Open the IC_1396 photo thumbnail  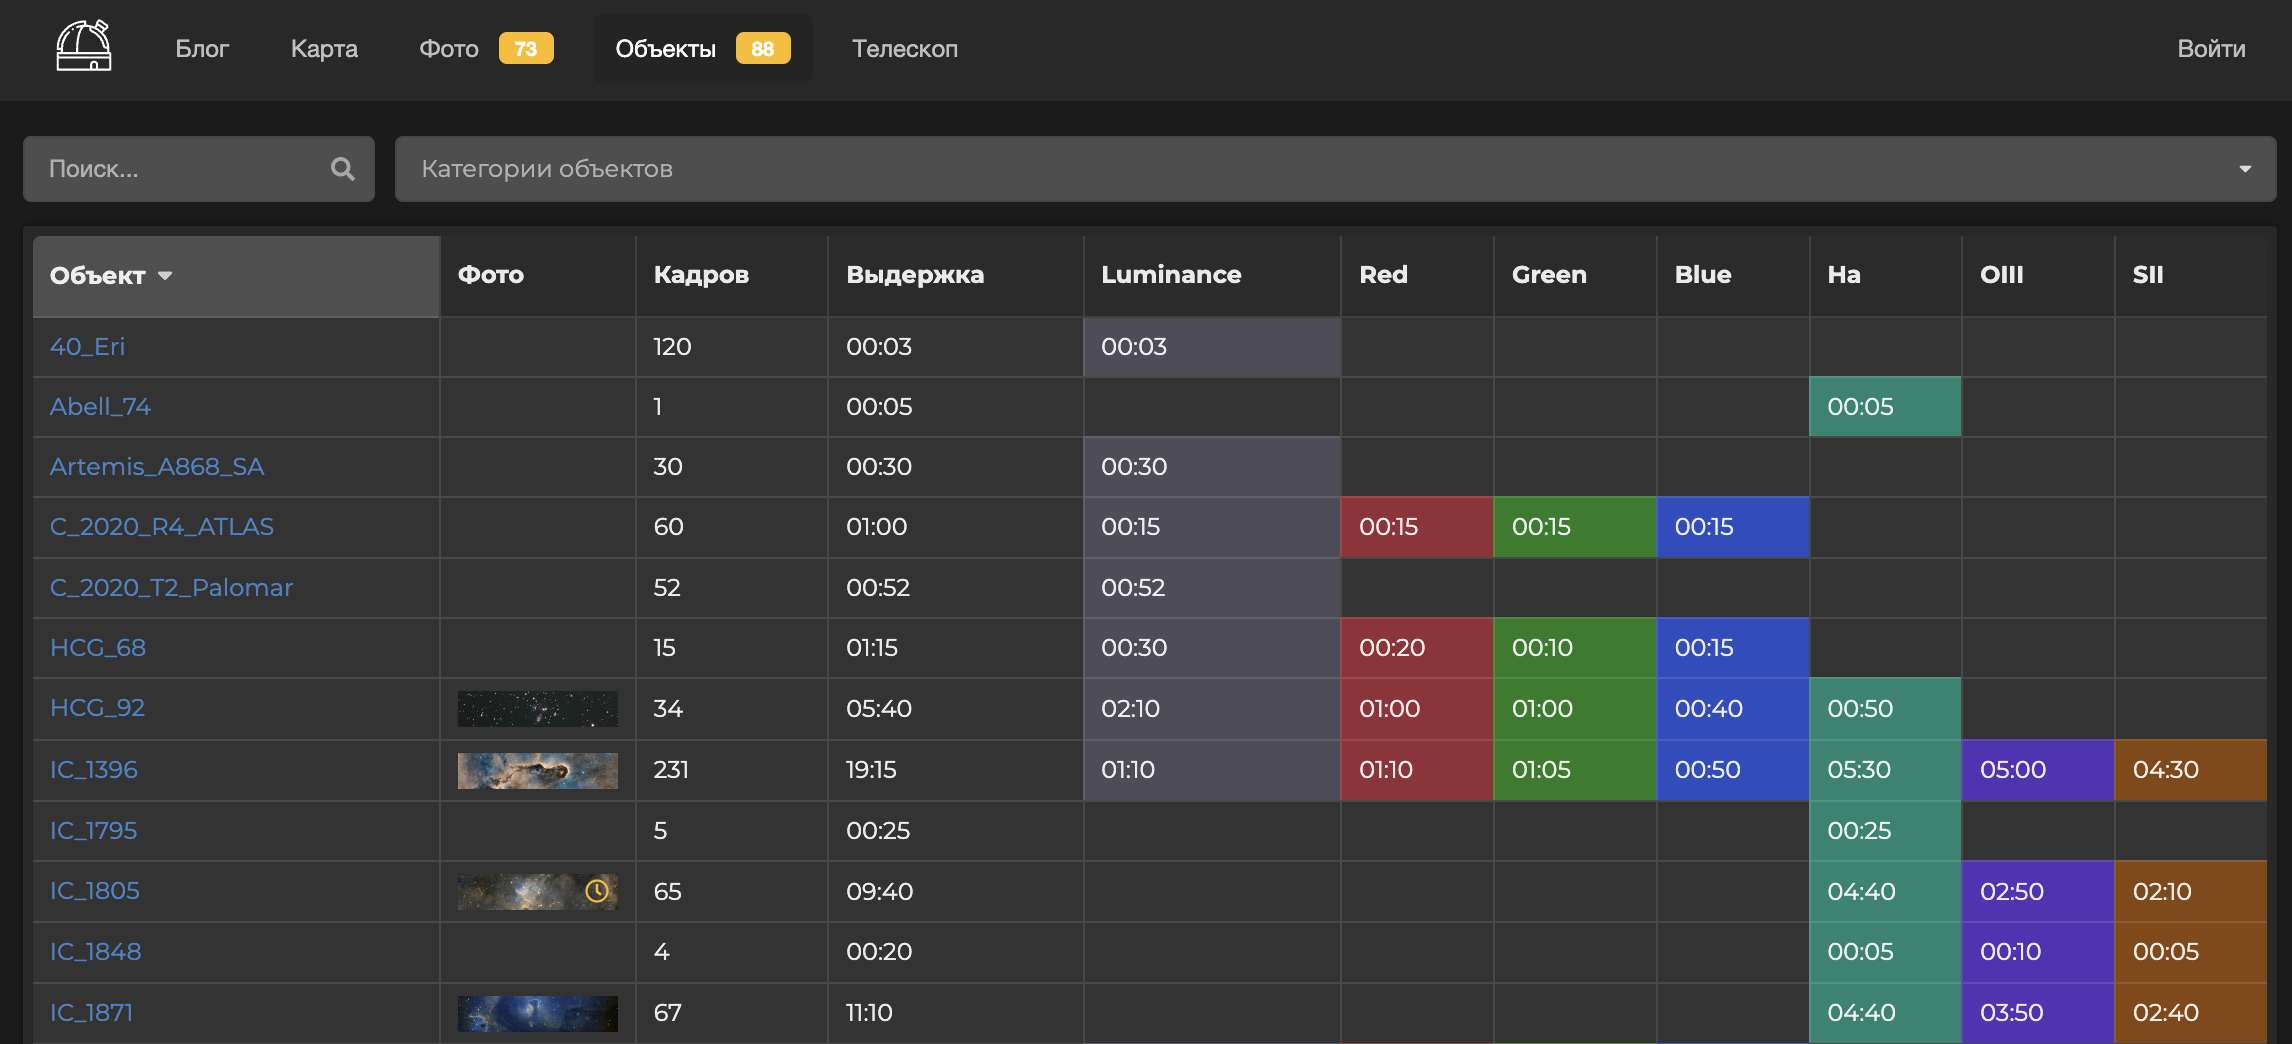tap(537, 770)
